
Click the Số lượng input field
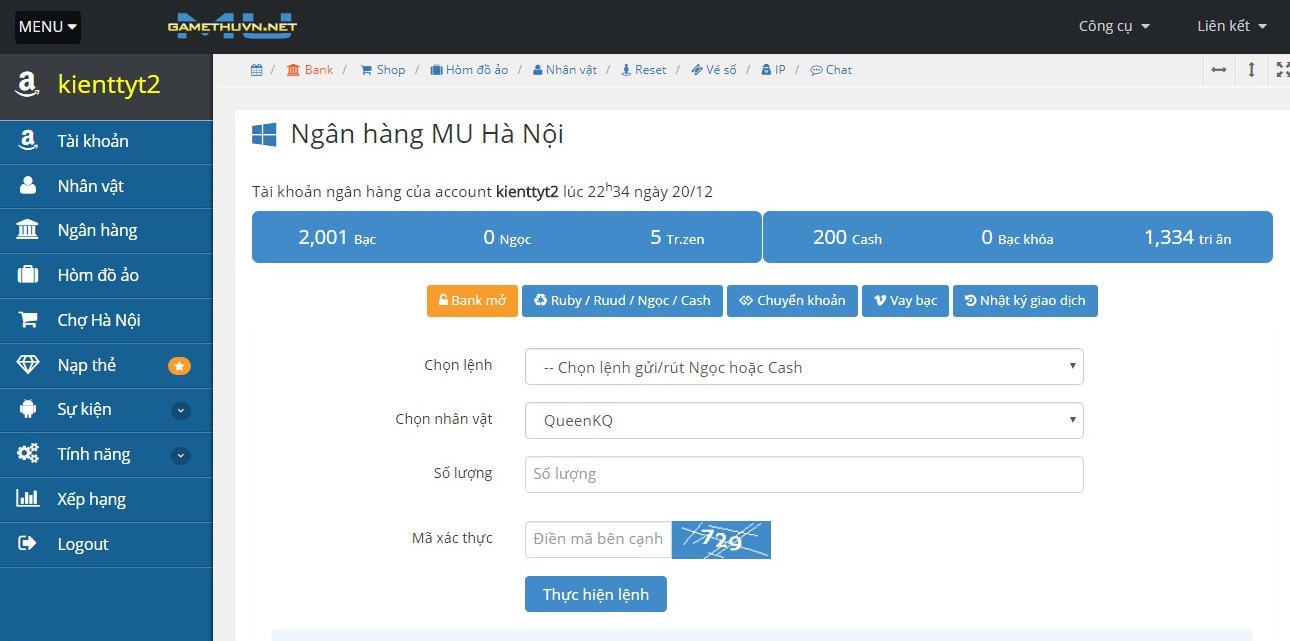(804, 474)
